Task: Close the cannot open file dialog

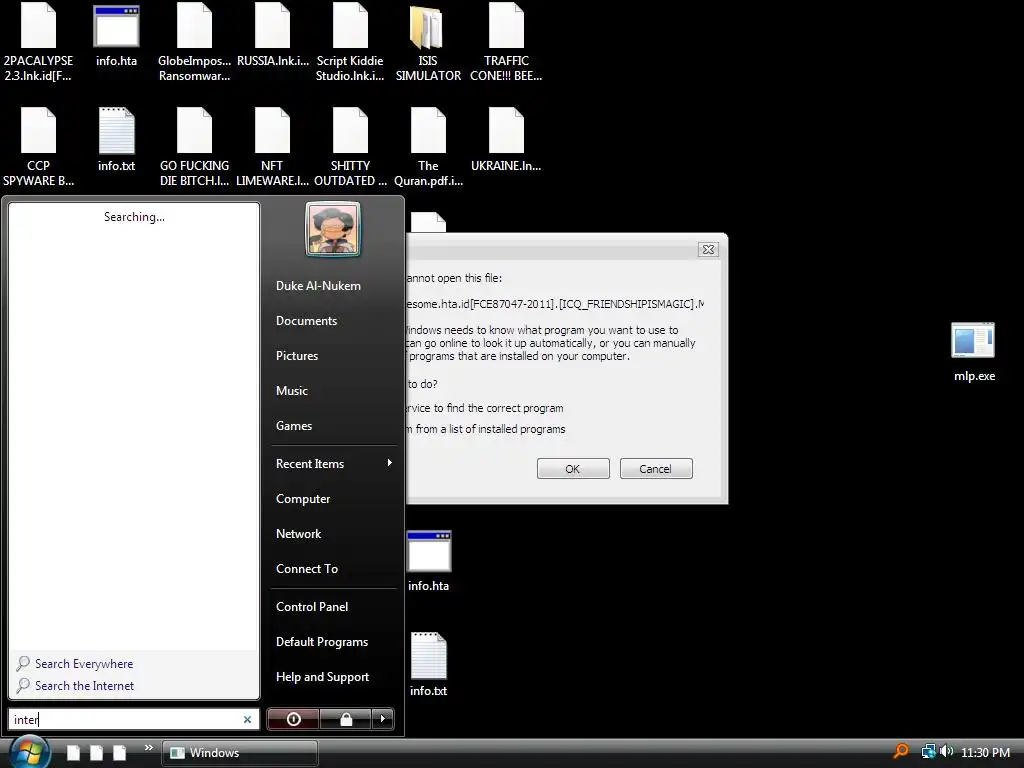Action: pos(708,249)
